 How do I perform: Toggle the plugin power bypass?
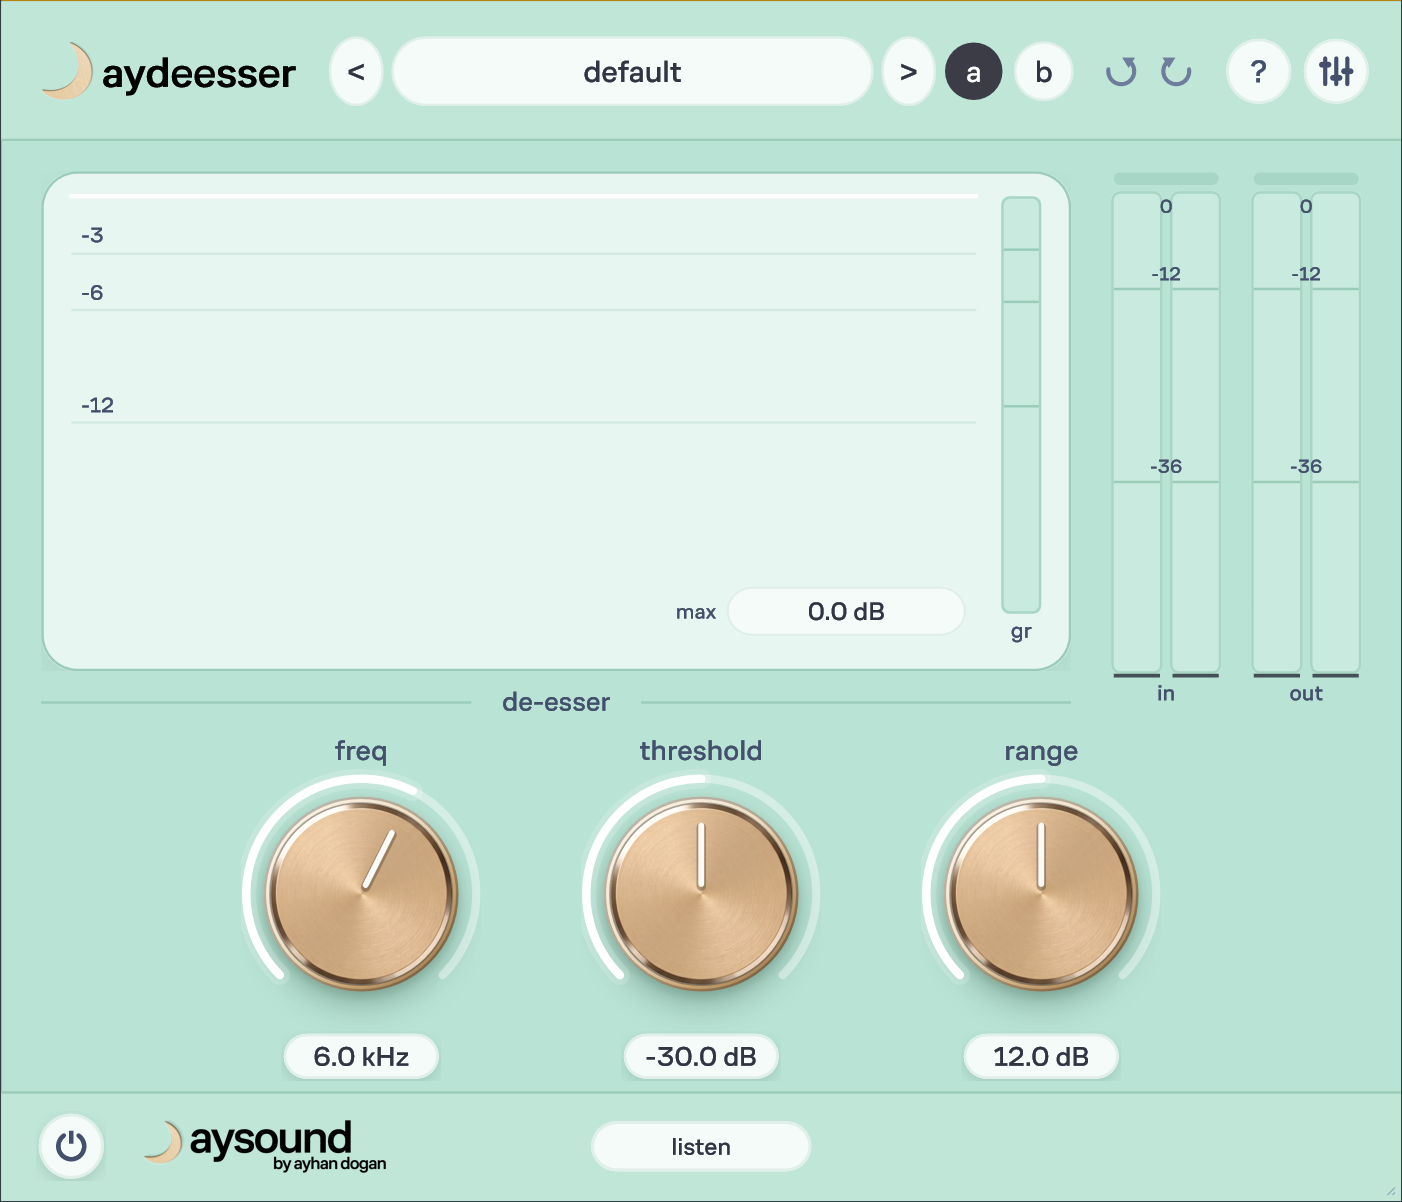(x=71, y=1146)
